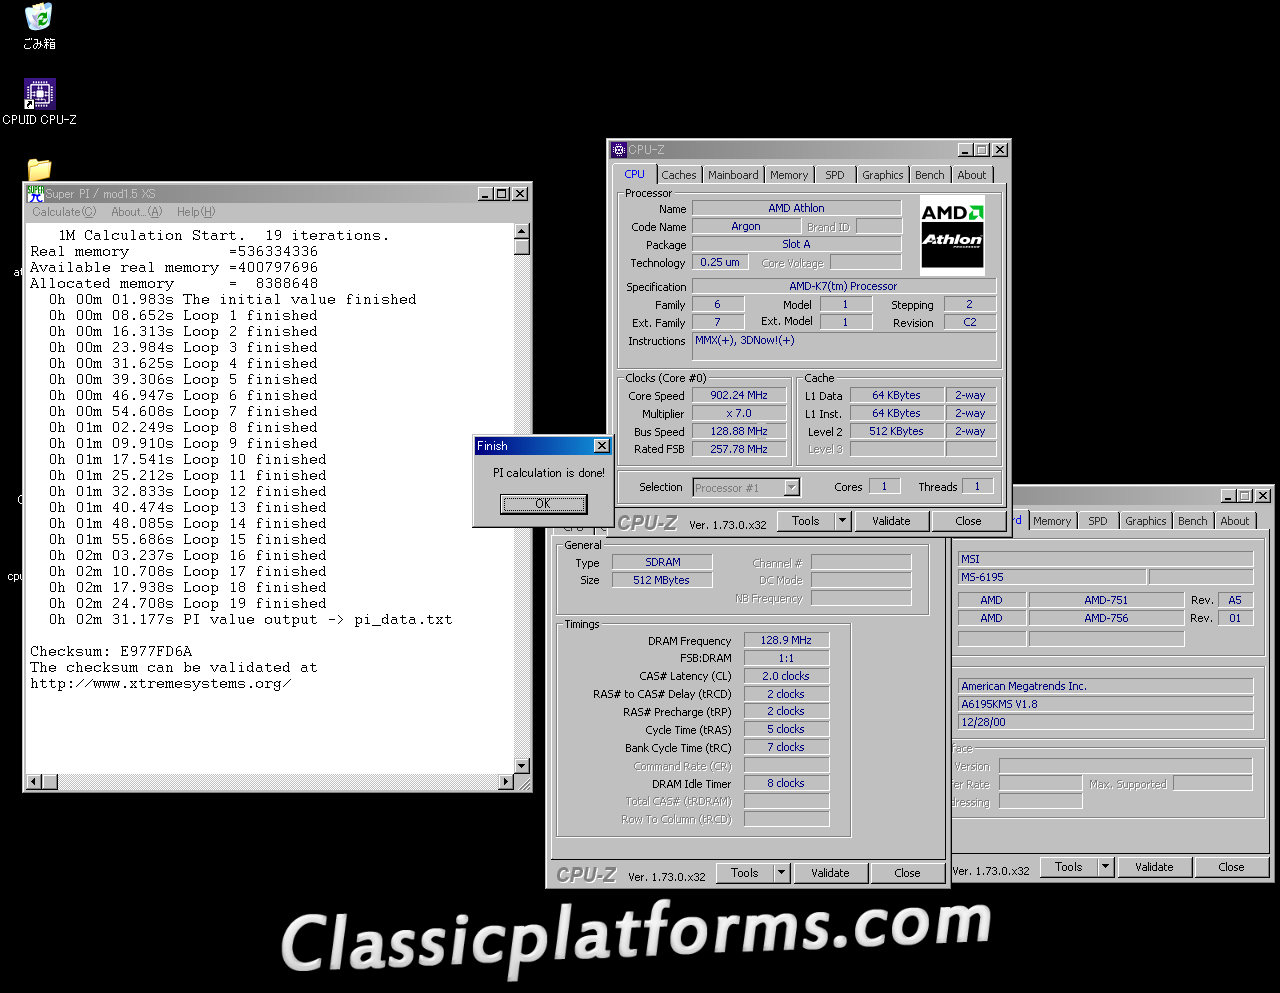Open the About menu in Super PI

[x=136, y=212]
